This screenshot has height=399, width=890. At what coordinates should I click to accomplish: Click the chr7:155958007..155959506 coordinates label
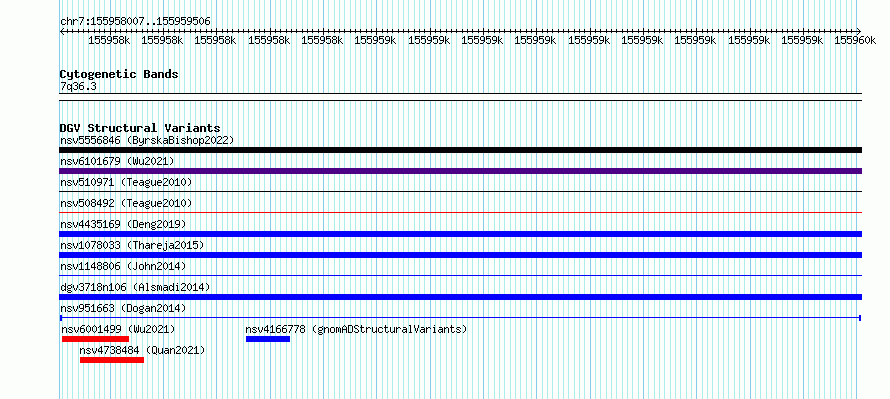(135, 21)
